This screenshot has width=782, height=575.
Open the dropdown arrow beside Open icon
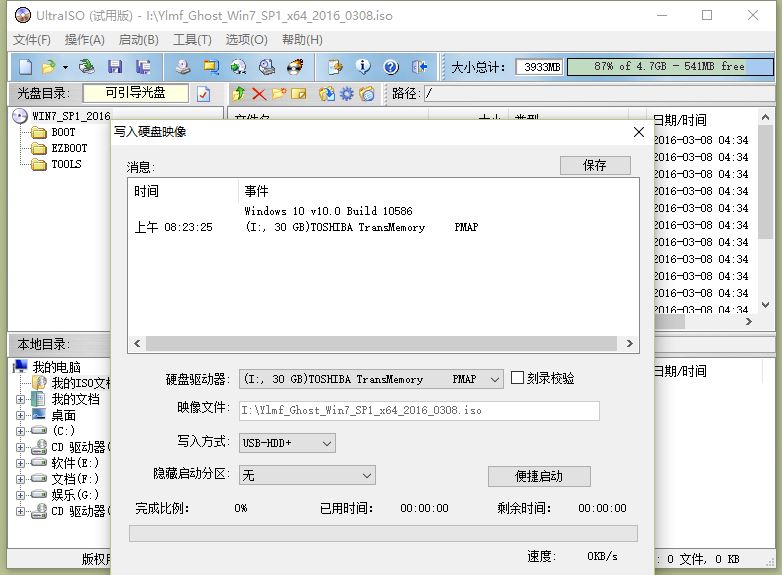65,67
